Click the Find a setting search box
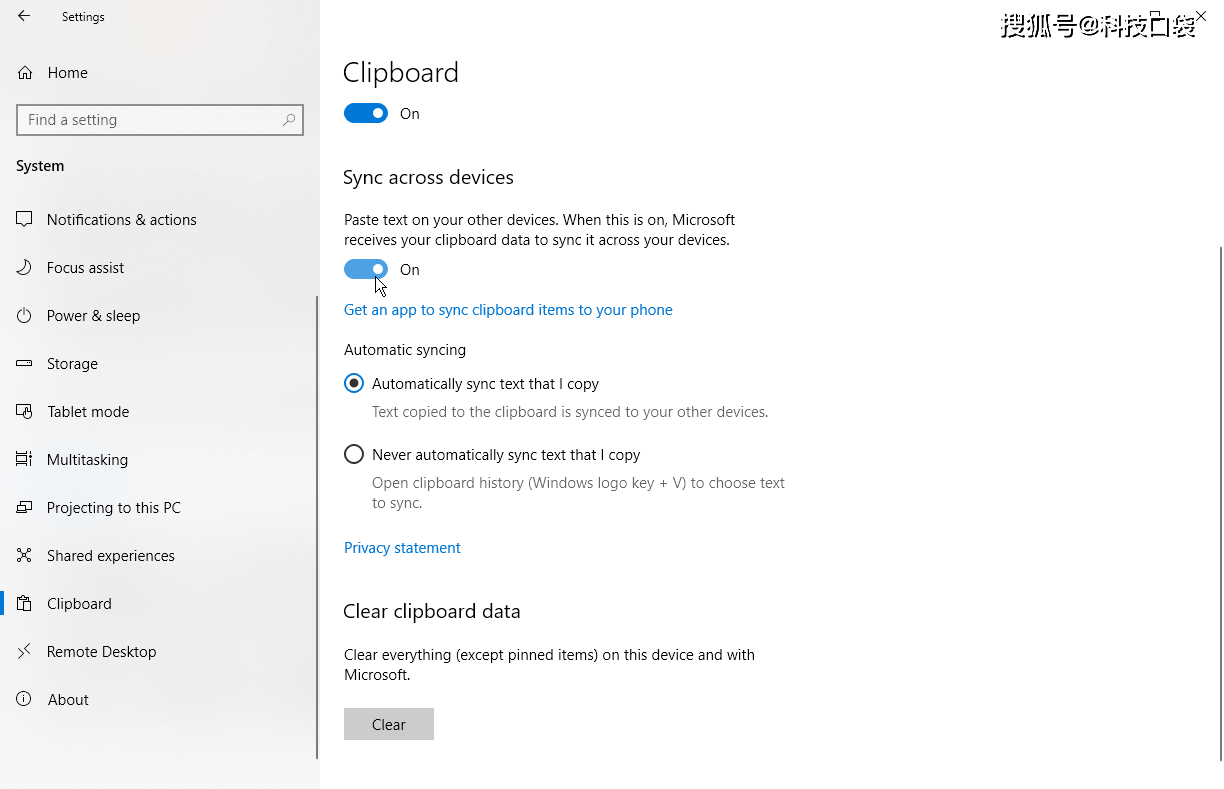The image size is (1224, 789). [x=160, y=120]
